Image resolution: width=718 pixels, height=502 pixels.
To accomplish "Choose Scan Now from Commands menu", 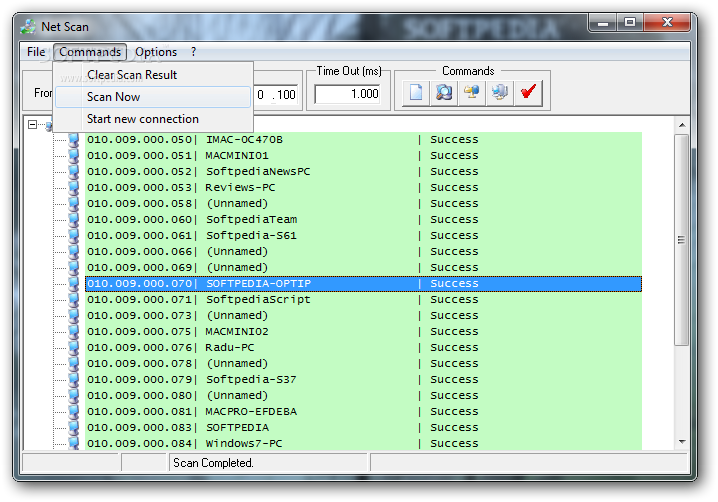I will [153, 97].
